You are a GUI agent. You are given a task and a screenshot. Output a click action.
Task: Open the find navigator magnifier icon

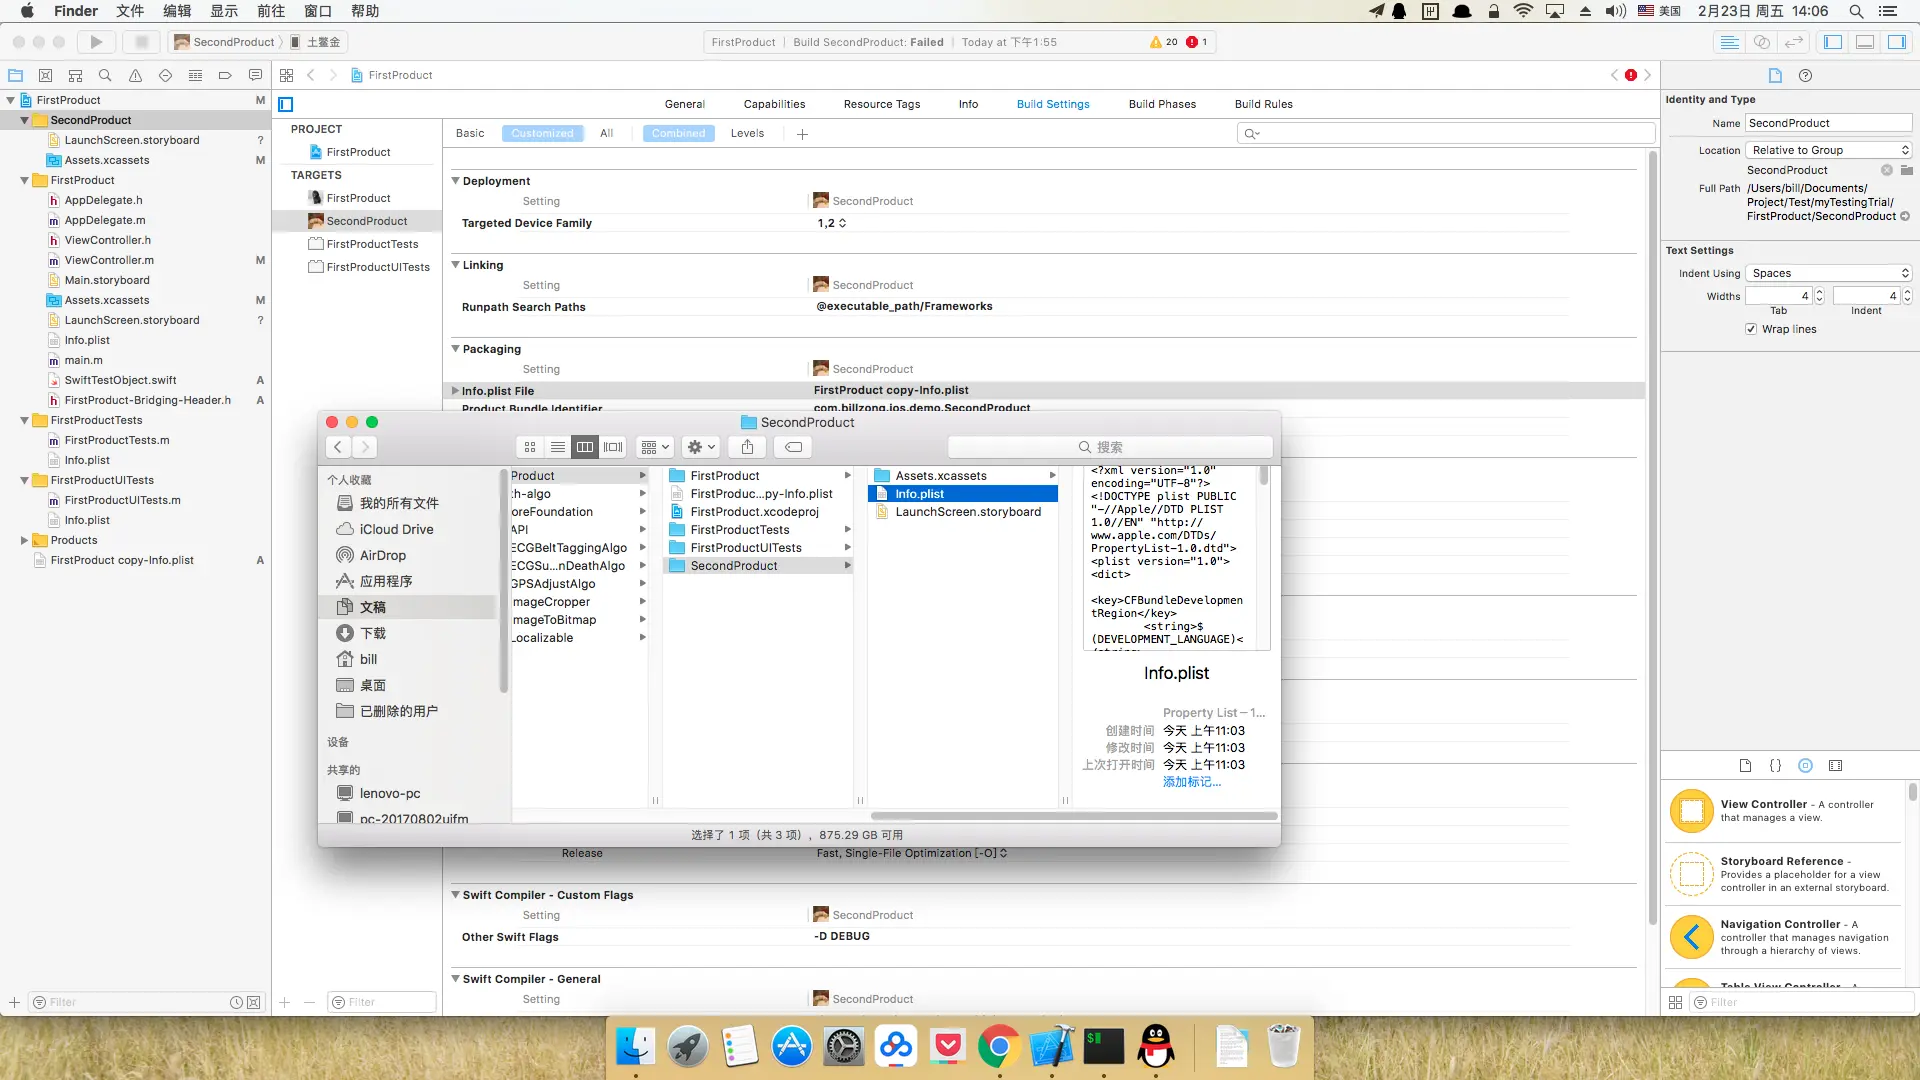tap(105, 75)
